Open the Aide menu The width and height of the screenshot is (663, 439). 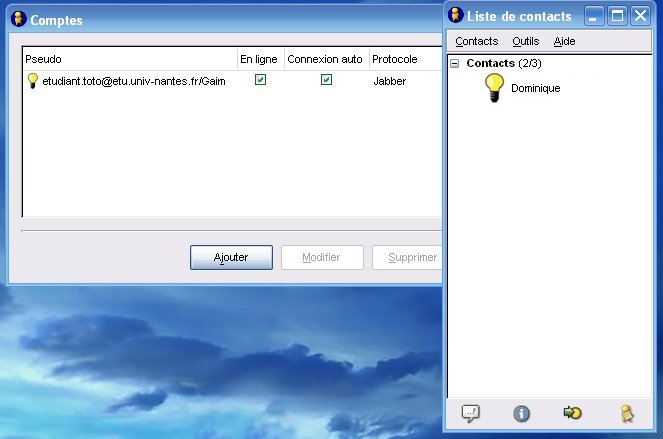click(x=564, y=41)
